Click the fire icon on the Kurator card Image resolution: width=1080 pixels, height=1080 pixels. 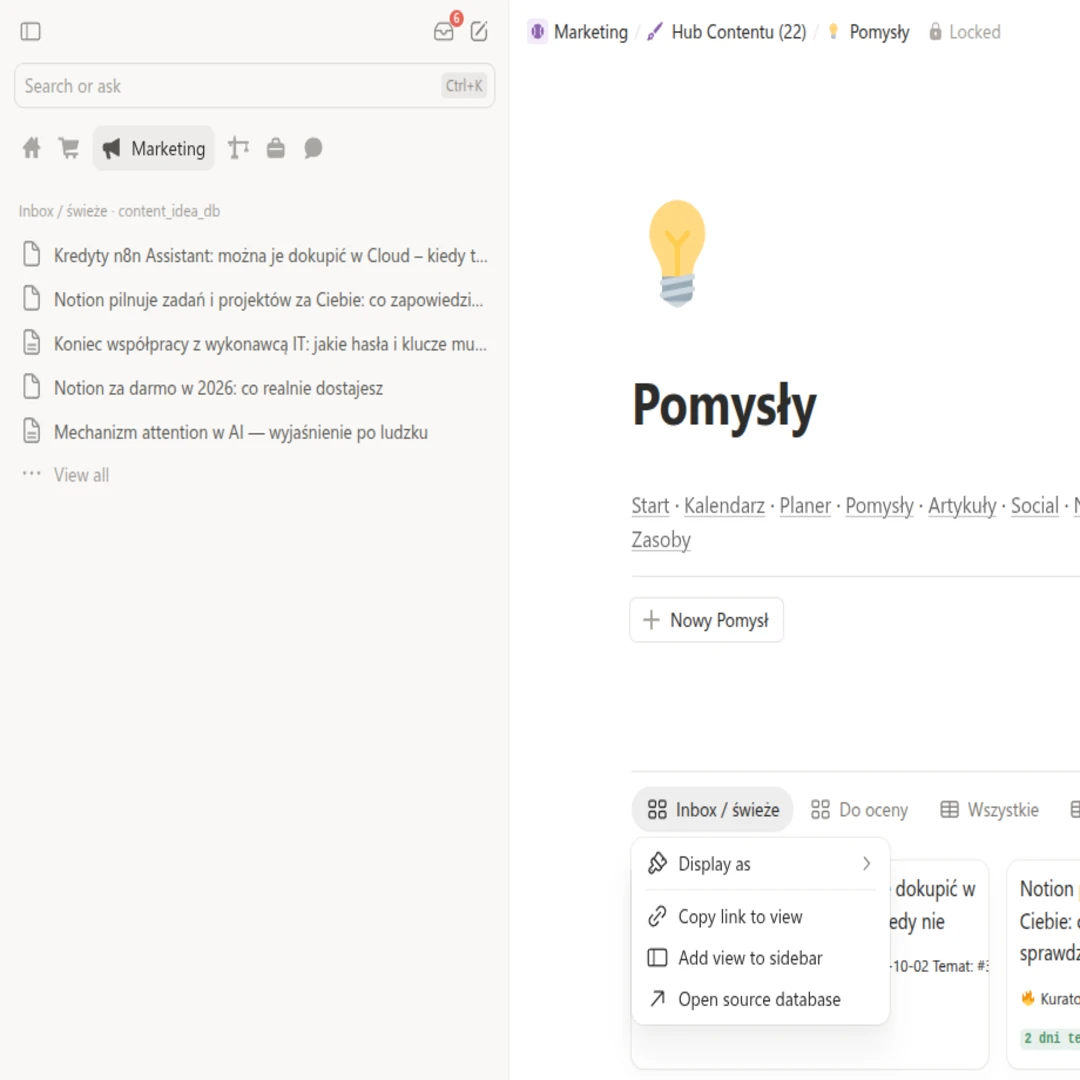1028,998
